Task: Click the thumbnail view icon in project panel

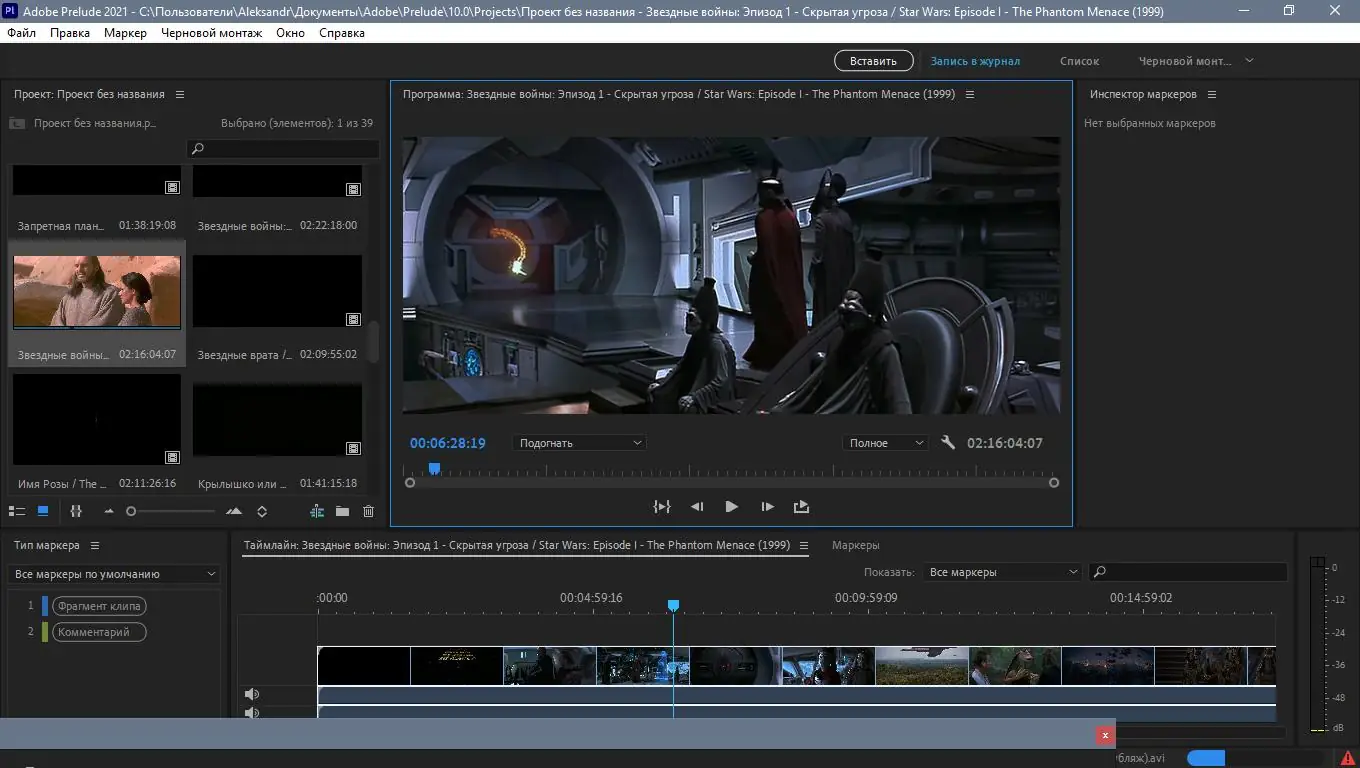Action: click(43, 511)
